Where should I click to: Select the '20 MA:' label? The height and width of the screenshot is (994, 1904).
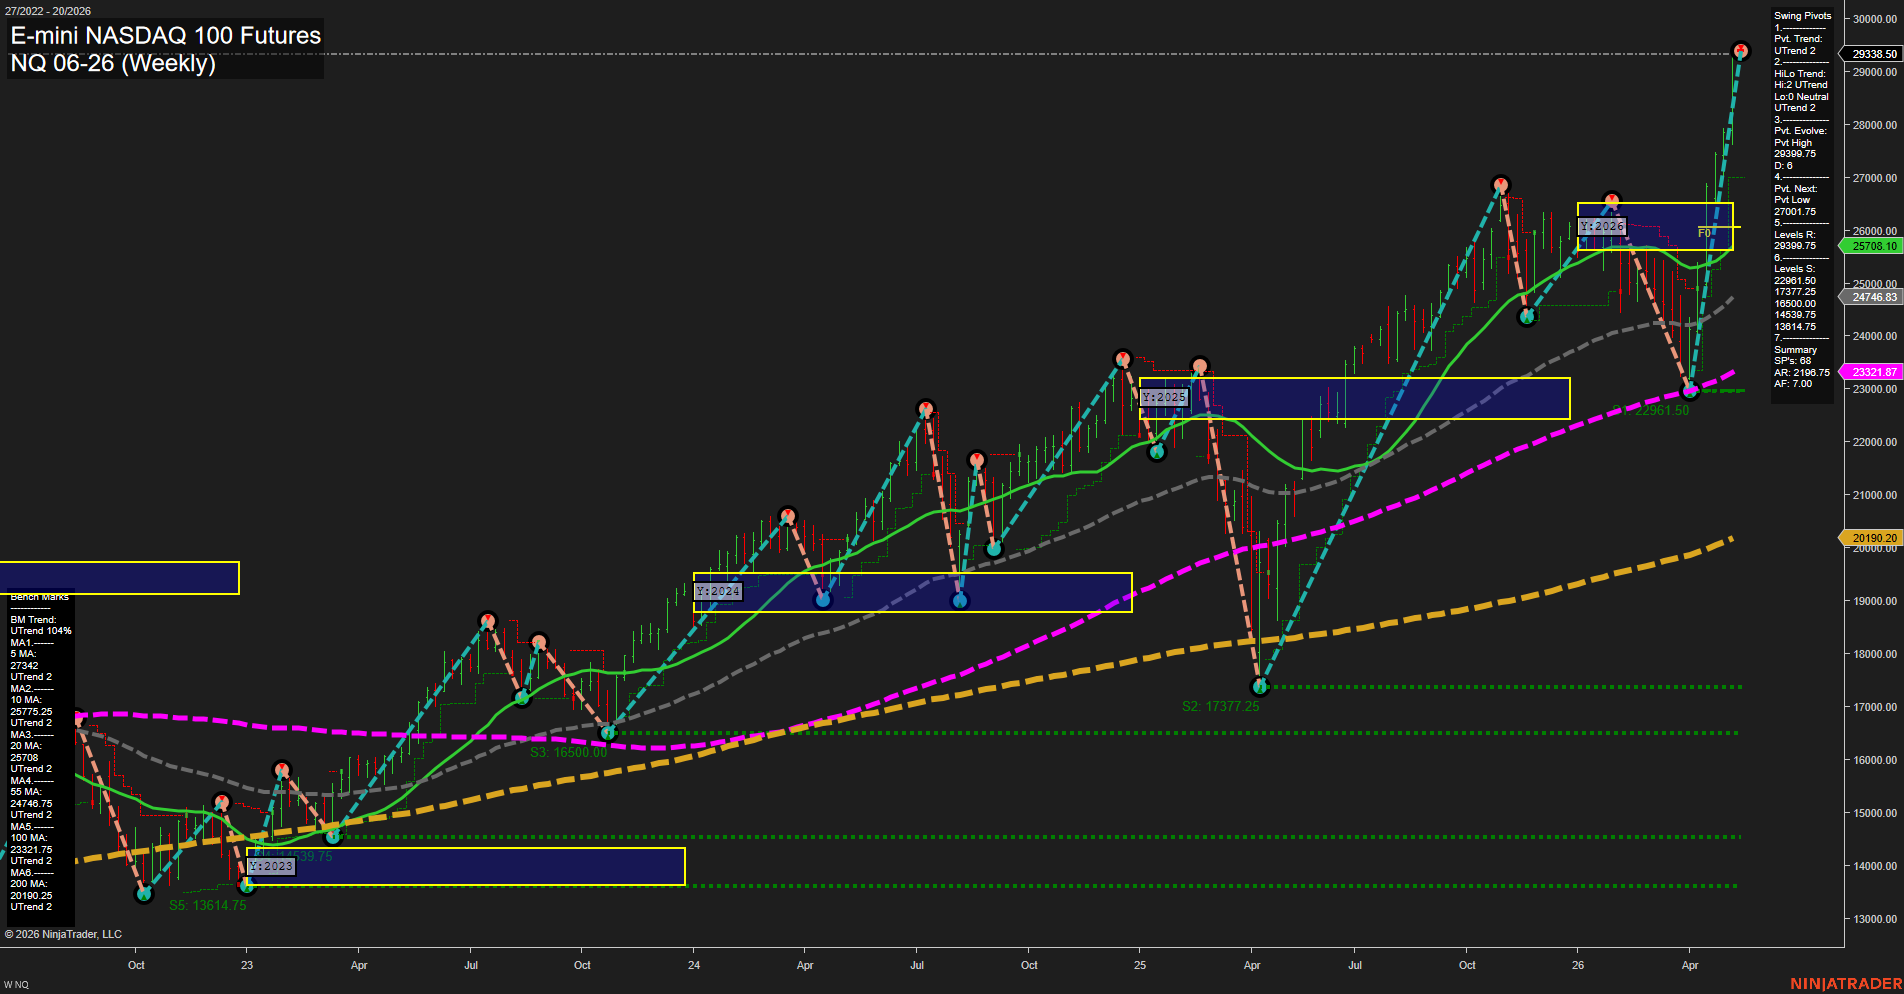pyautogui.click(x=26, y=745)
